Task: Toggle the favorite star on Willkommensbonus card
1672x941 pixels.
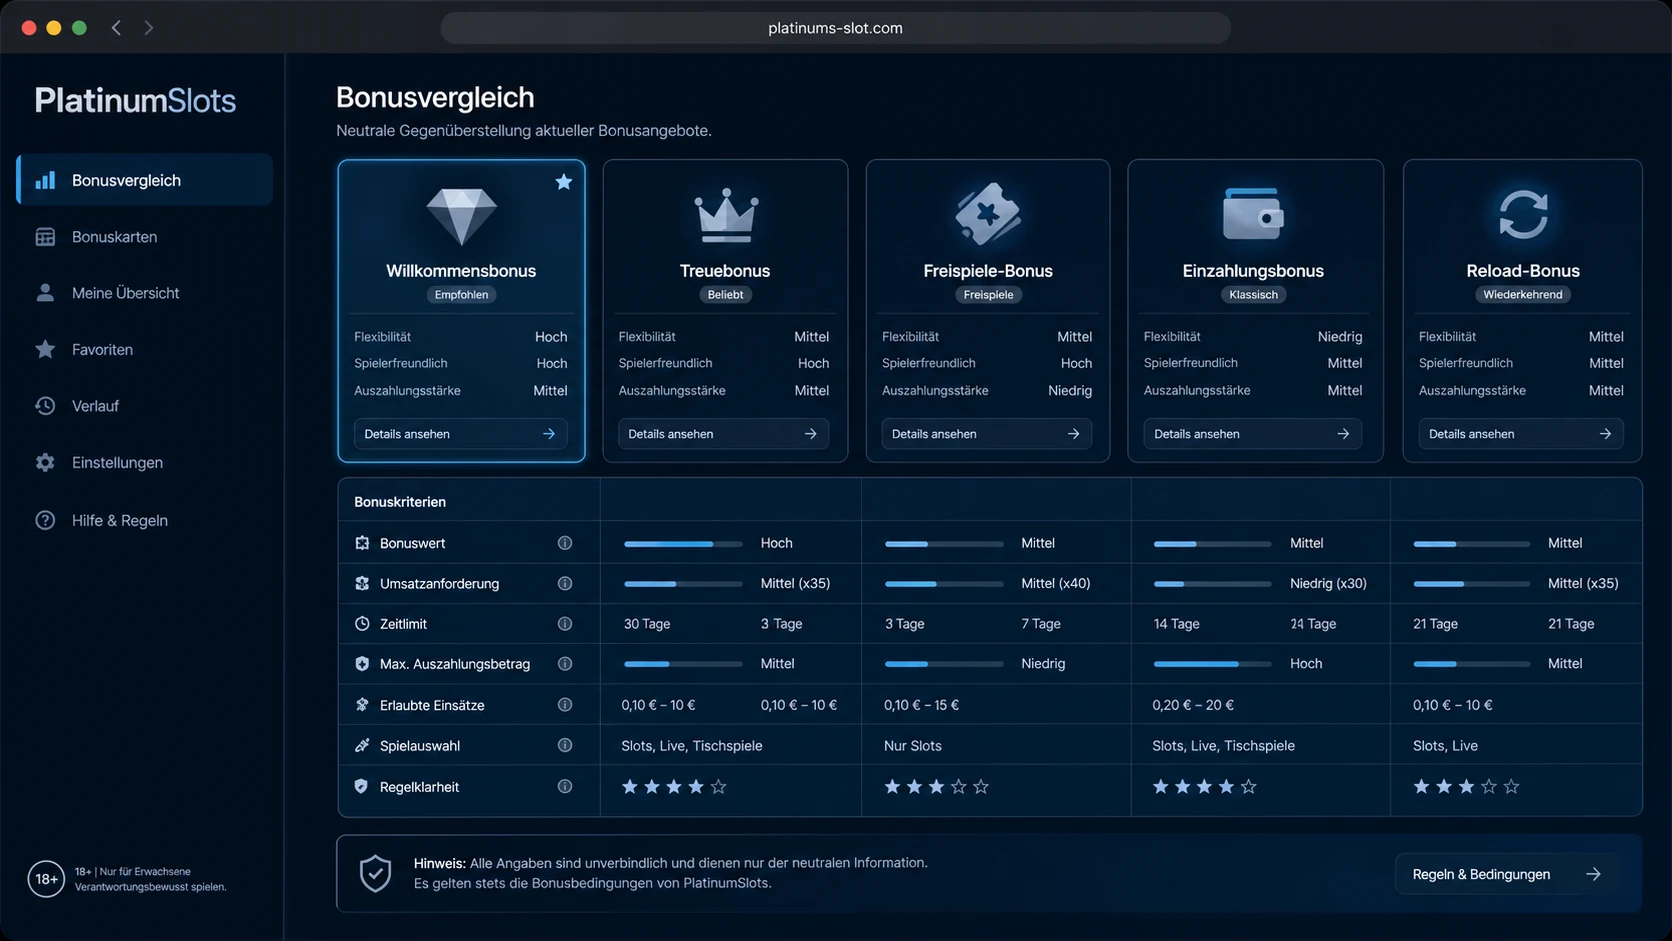Action: tap(564, 182)
